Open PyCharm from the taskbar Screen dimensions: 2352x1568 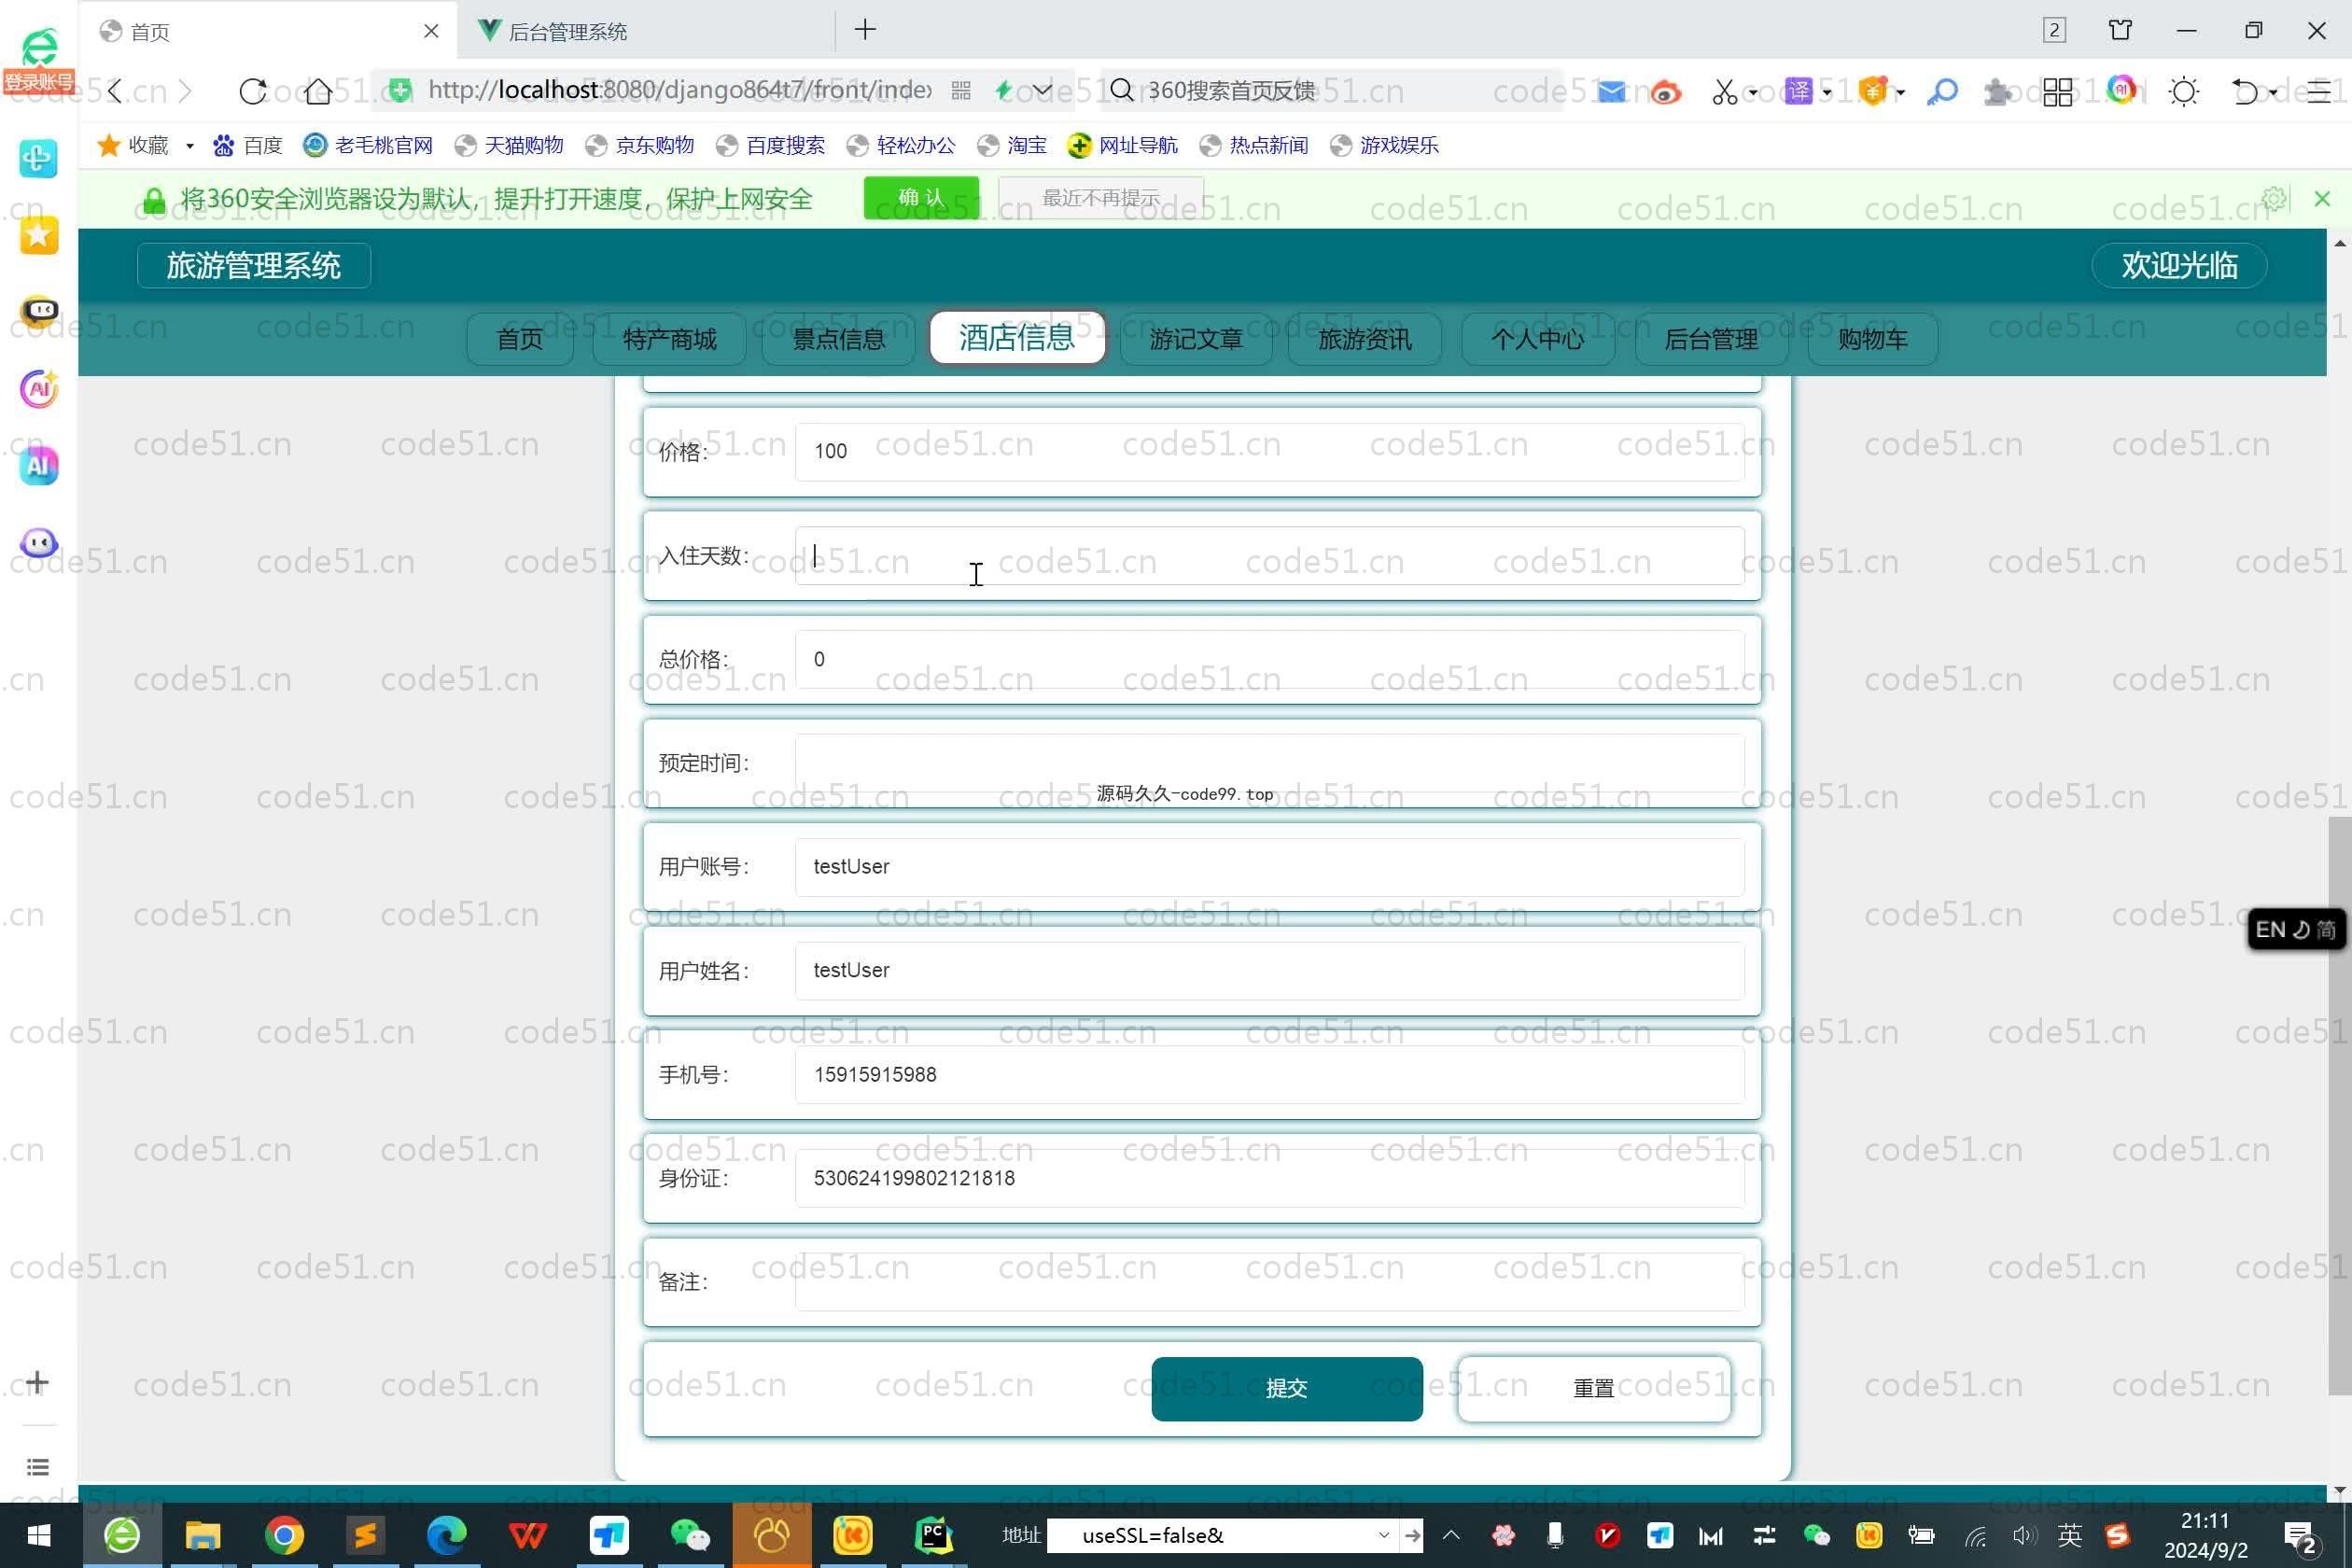click(x=933, y=1535)
